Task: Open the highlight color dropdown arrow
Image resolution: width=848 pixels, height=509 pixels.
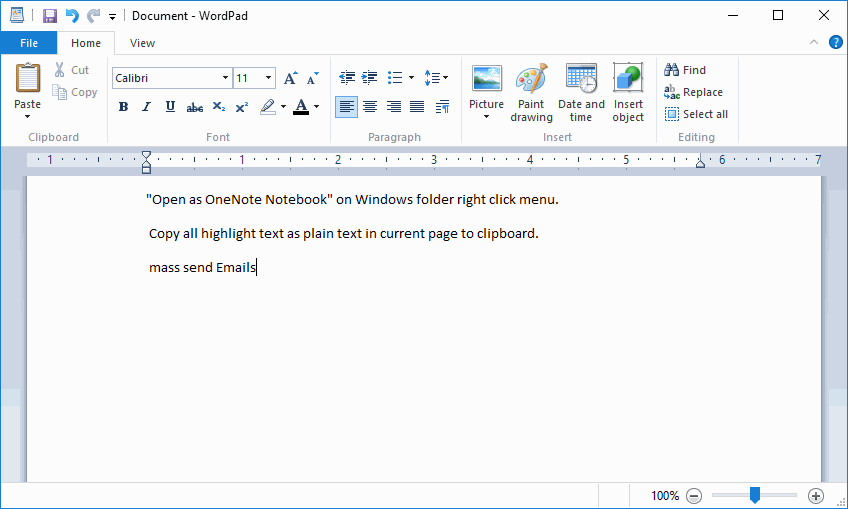Action: 283,107
